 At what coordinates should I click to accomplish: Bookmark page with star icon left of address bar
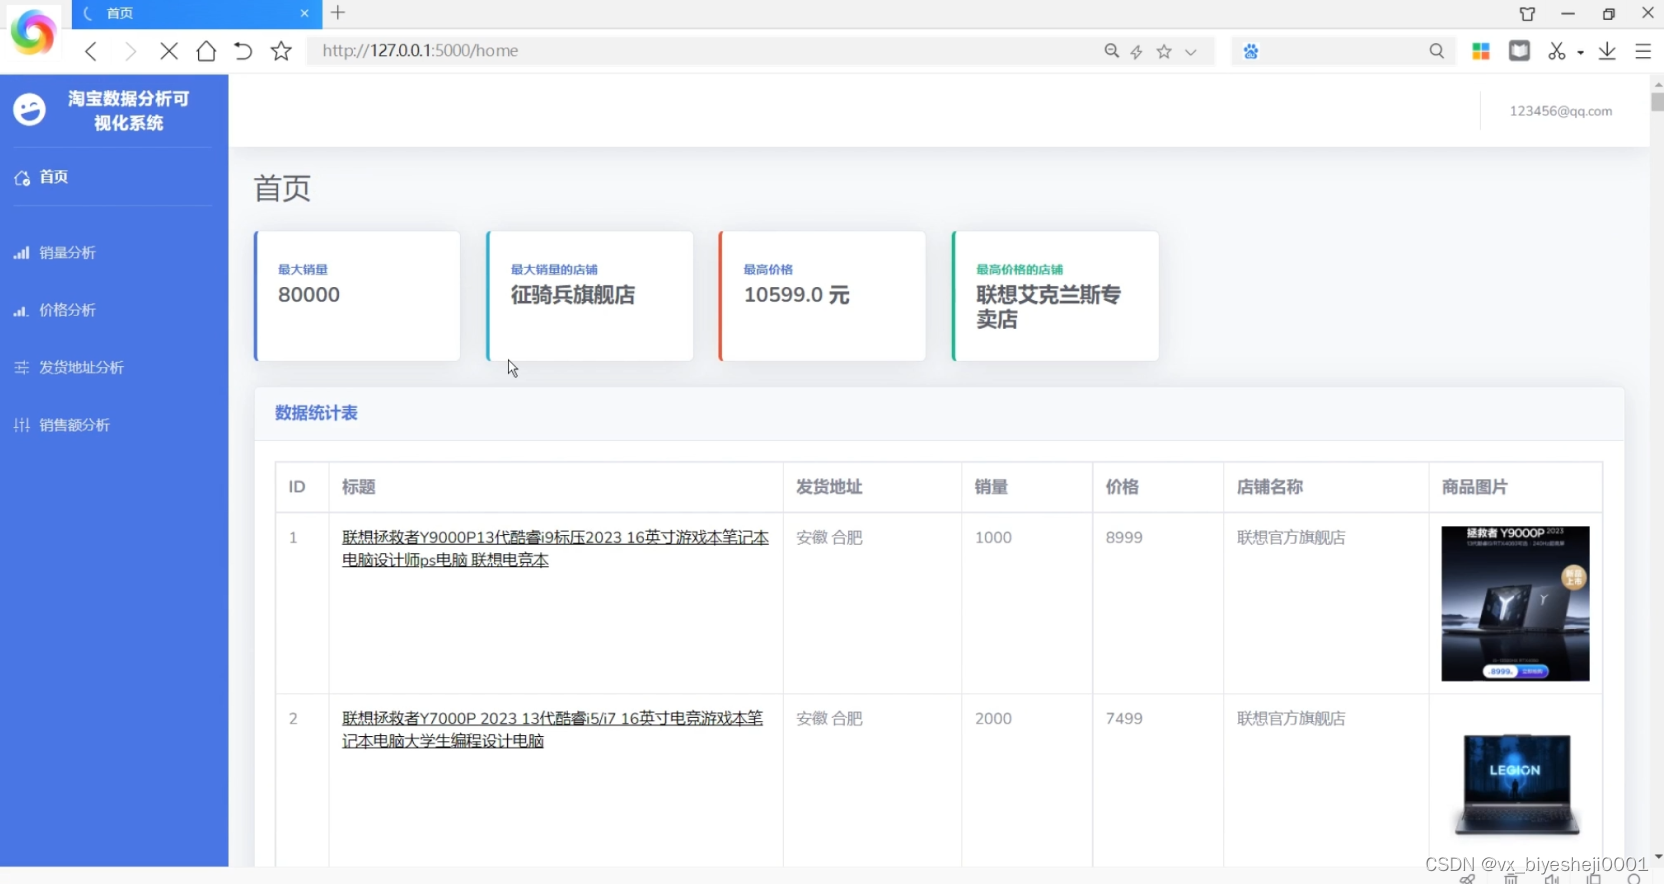click(281, 51)
